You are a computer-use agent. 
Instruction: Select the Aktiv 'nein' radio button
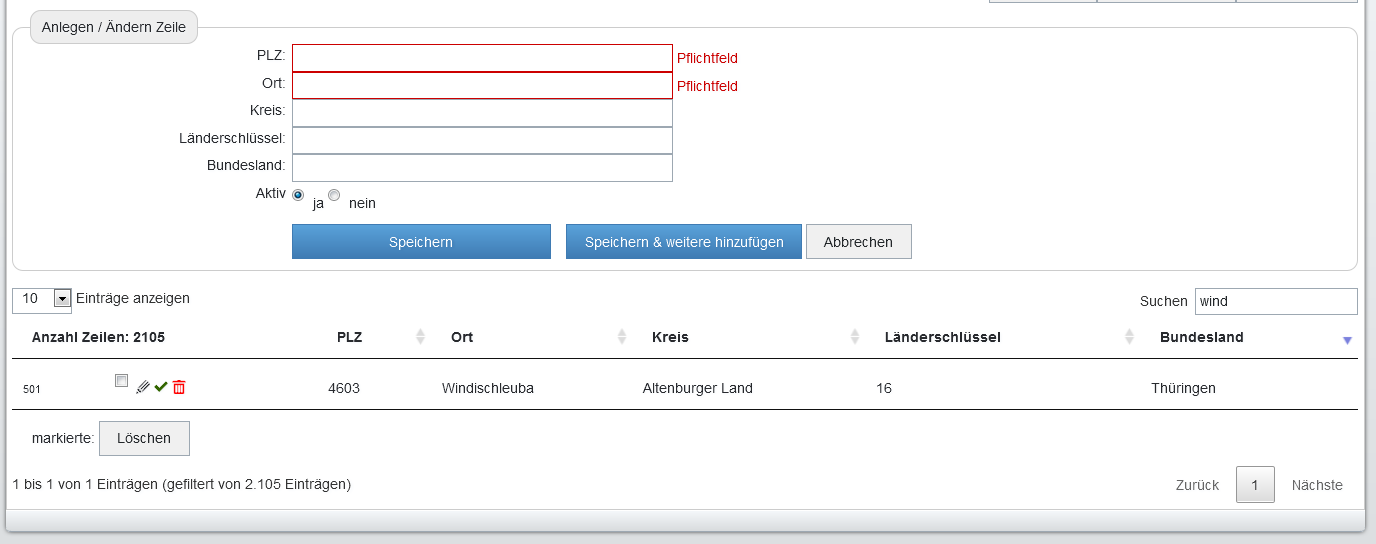[334, 195]
